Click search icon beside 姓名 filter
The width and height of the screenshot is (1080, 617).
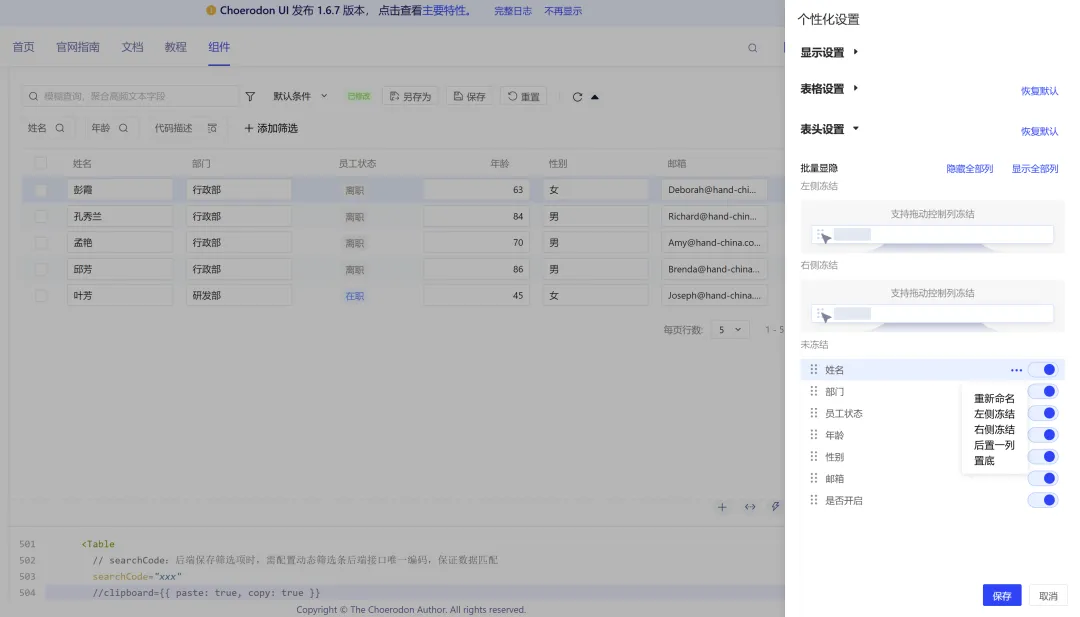[x=60, y=128]
